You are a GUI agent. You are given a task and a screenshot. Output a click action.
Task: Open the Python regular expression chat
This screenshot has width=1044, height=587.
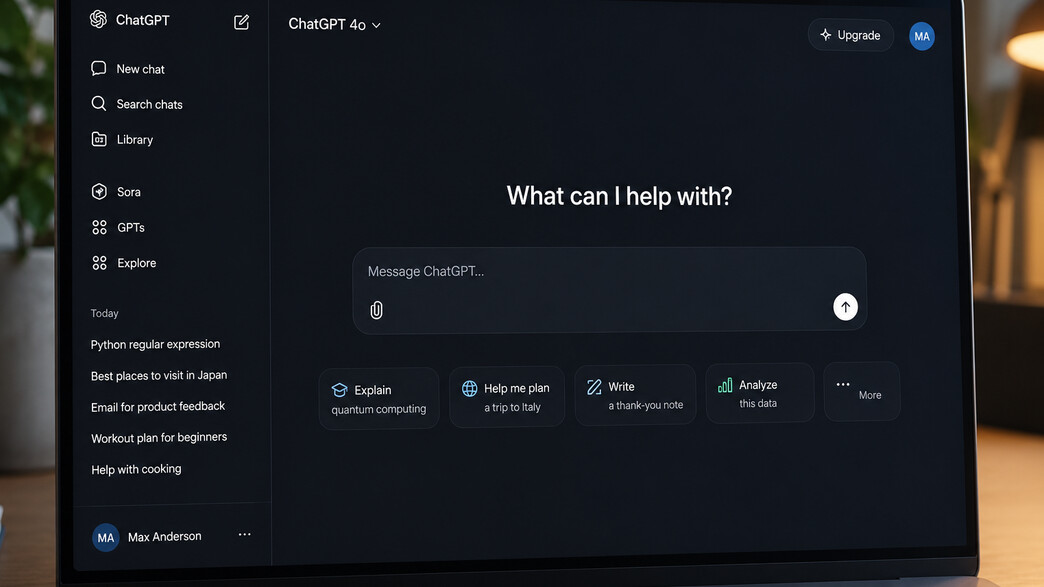(155, 344)
